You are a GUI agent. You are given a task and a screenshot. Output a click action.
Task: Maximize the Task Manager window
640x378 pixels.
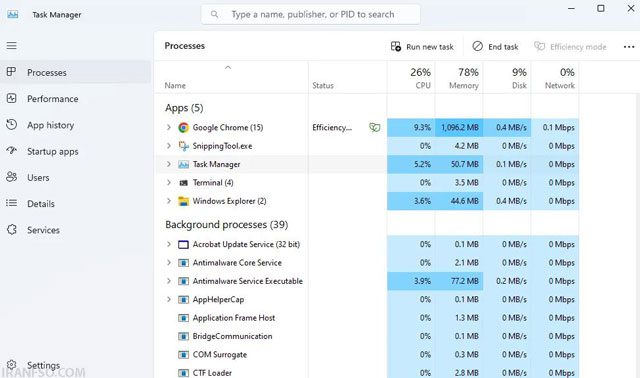[x=601, y=8]
